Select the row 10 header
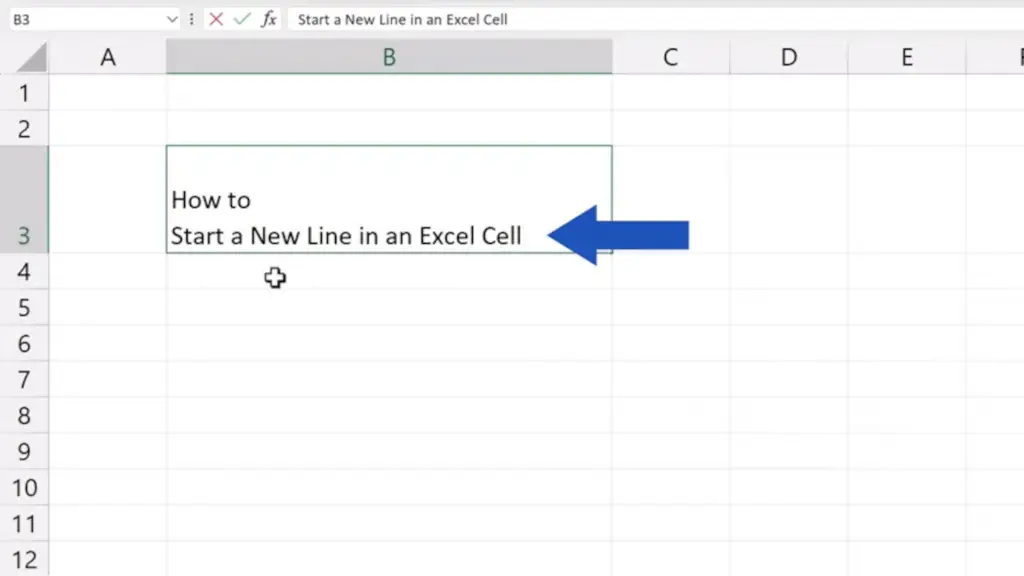The height and width of the screenshot is (576, 1024). (x=24, y=487)
